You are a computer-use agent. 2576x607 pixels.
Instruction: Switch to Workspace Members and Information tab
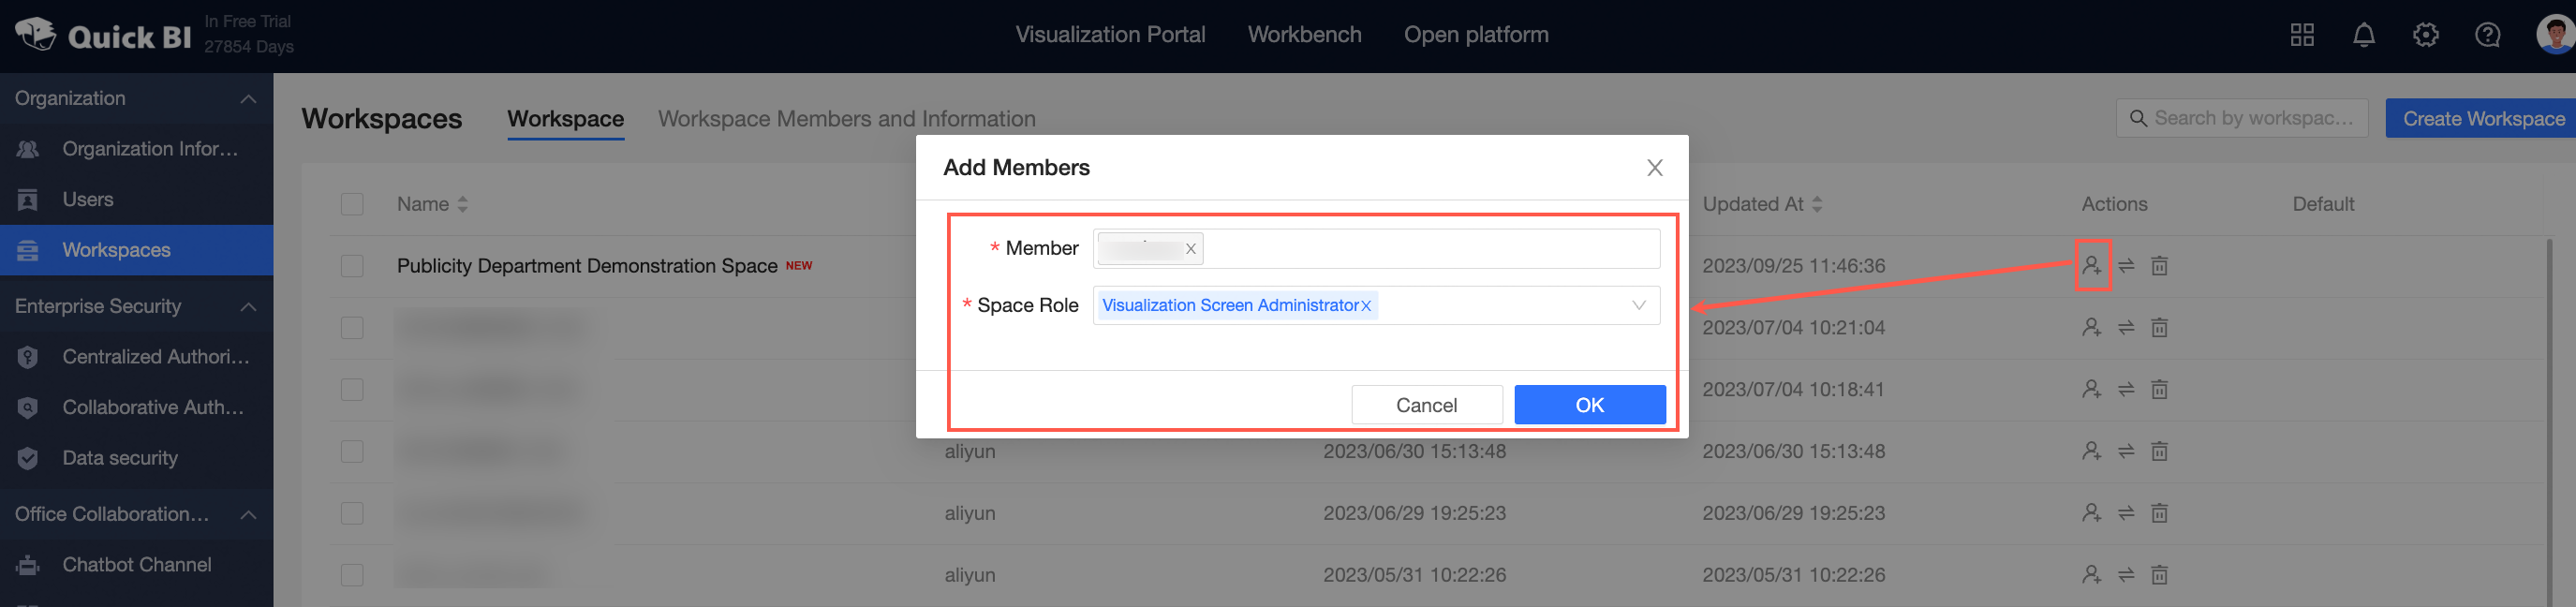846,119
